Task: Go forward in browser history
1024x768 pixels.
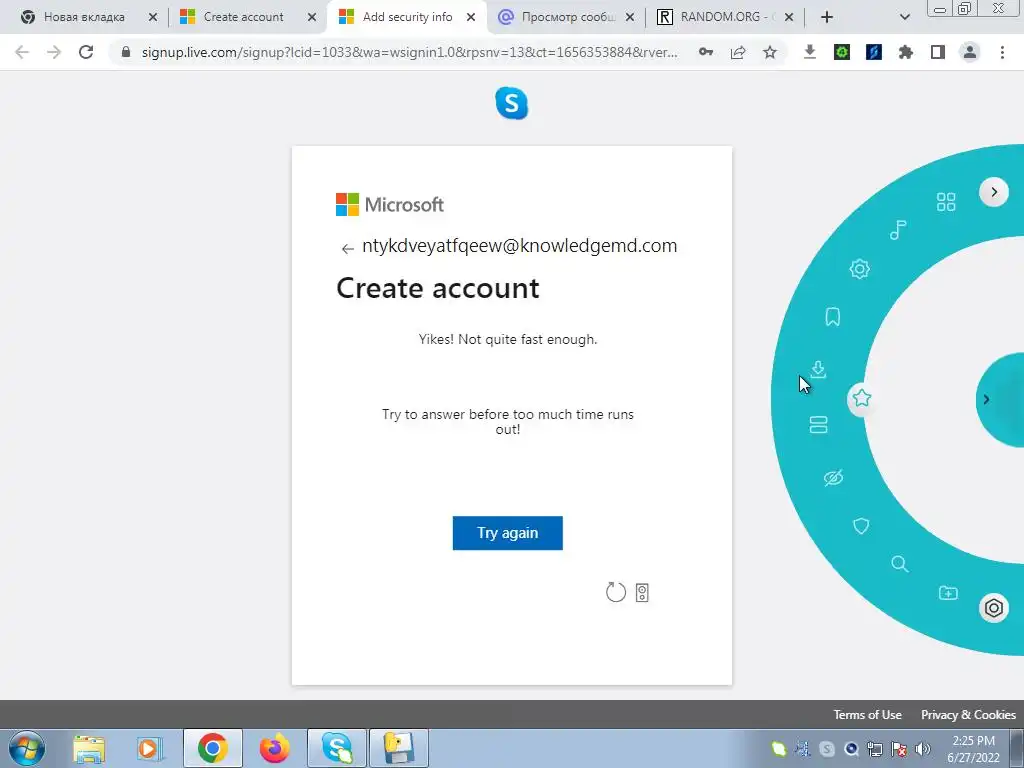Action: pyautogui.click(x=54, y=52)
